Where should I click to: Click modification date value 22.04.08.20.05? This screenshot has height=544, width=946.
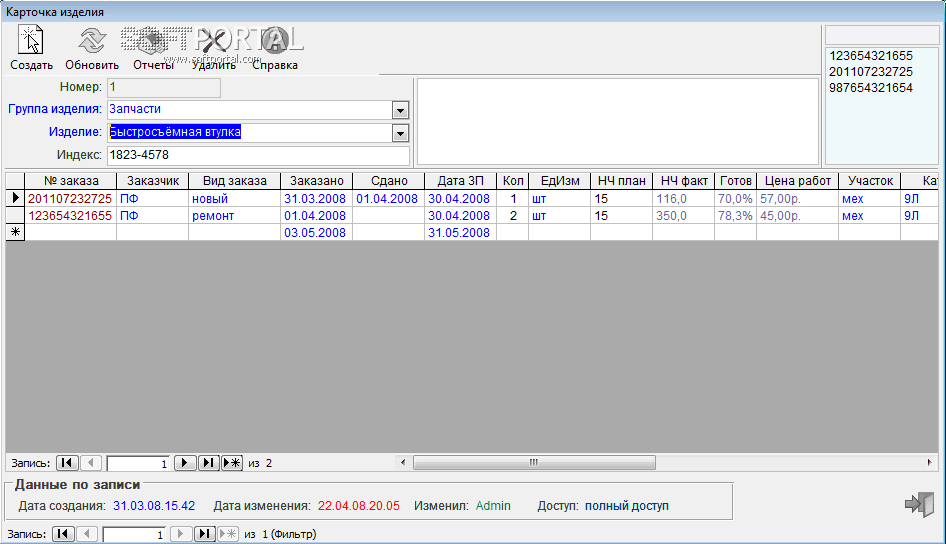(358, 506)
